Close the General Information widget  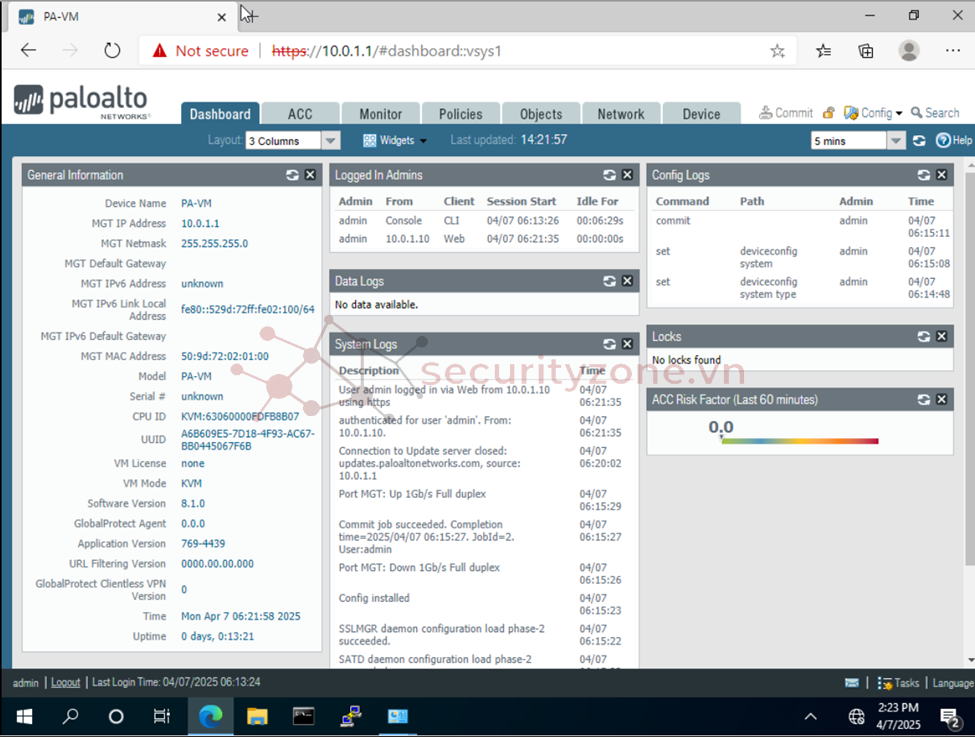[x=310, y=175]
